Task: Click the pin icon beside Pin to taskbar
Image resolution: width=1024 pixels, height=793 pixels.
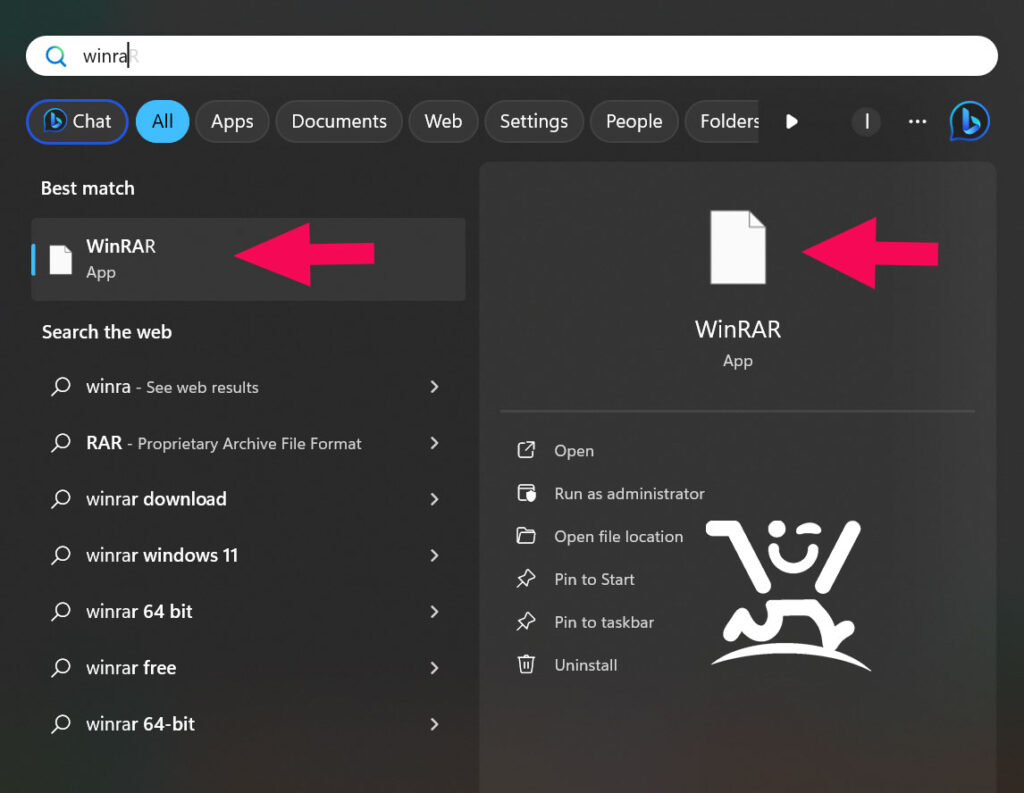Action: coord(526,621)
